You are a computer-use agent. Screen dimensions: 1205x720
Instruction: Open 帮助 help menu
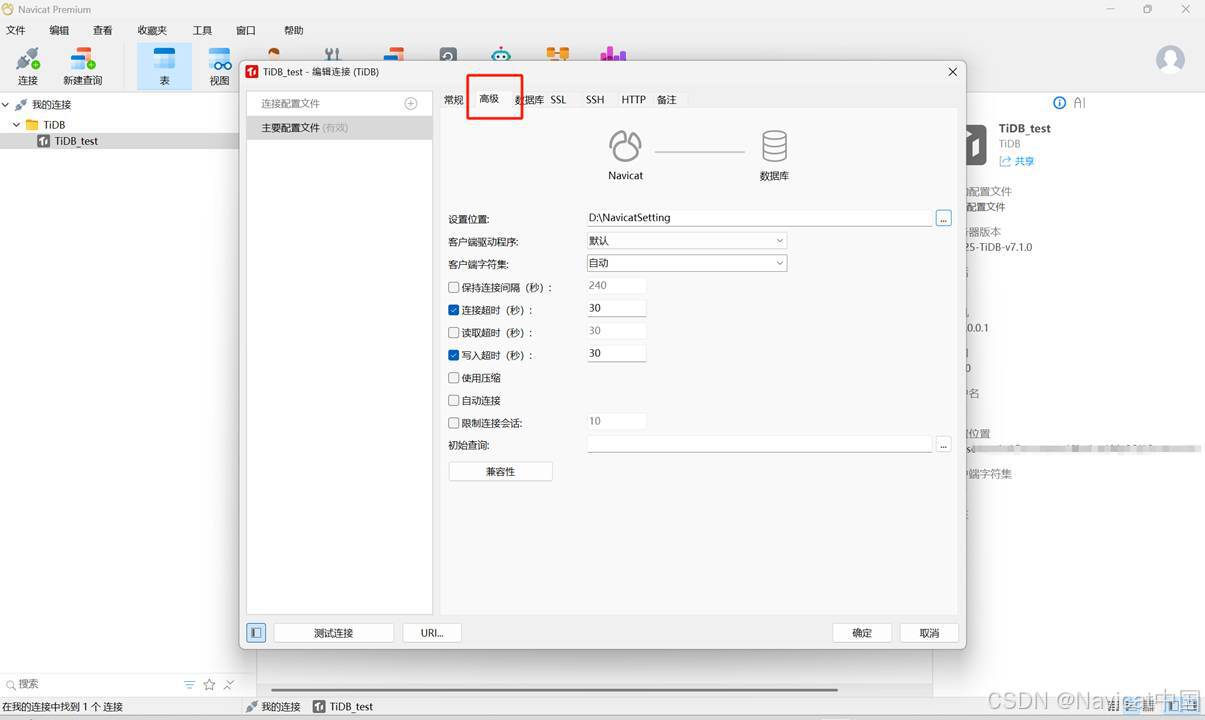click(x=293, y=31)
